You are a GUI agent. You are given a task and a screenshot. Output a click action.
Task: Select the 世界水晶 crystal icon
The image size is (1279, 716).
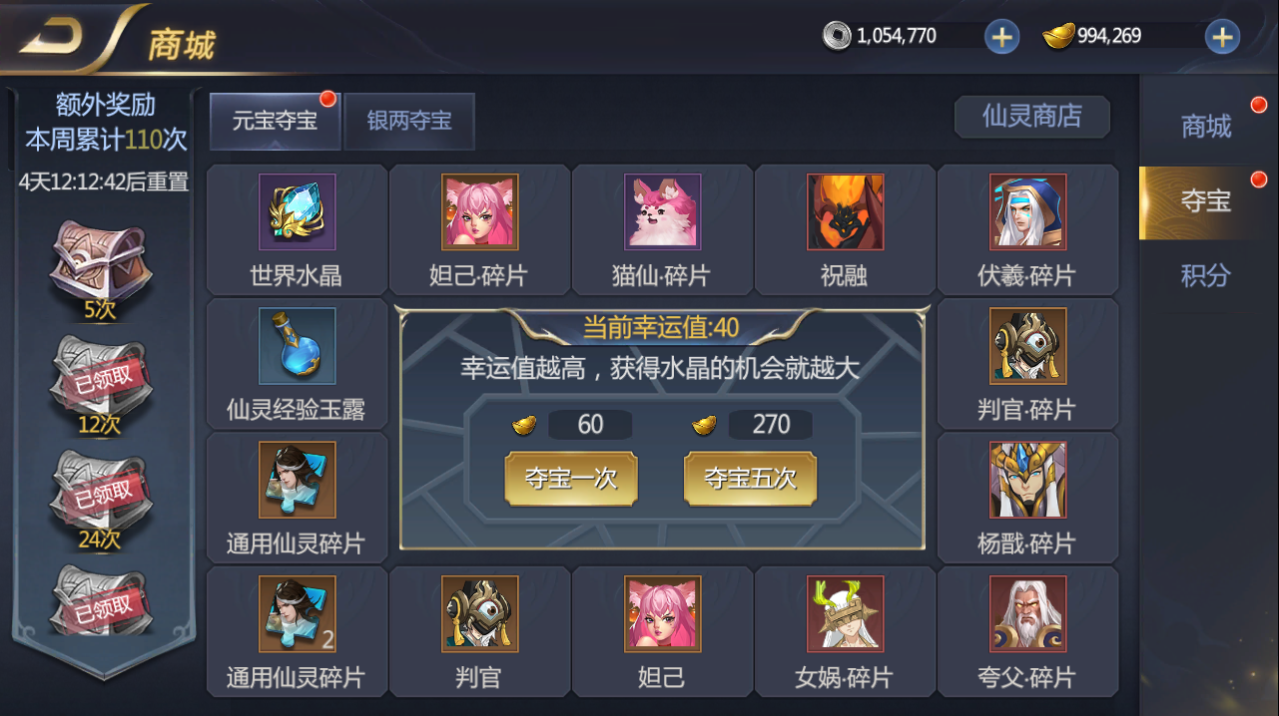297,212
